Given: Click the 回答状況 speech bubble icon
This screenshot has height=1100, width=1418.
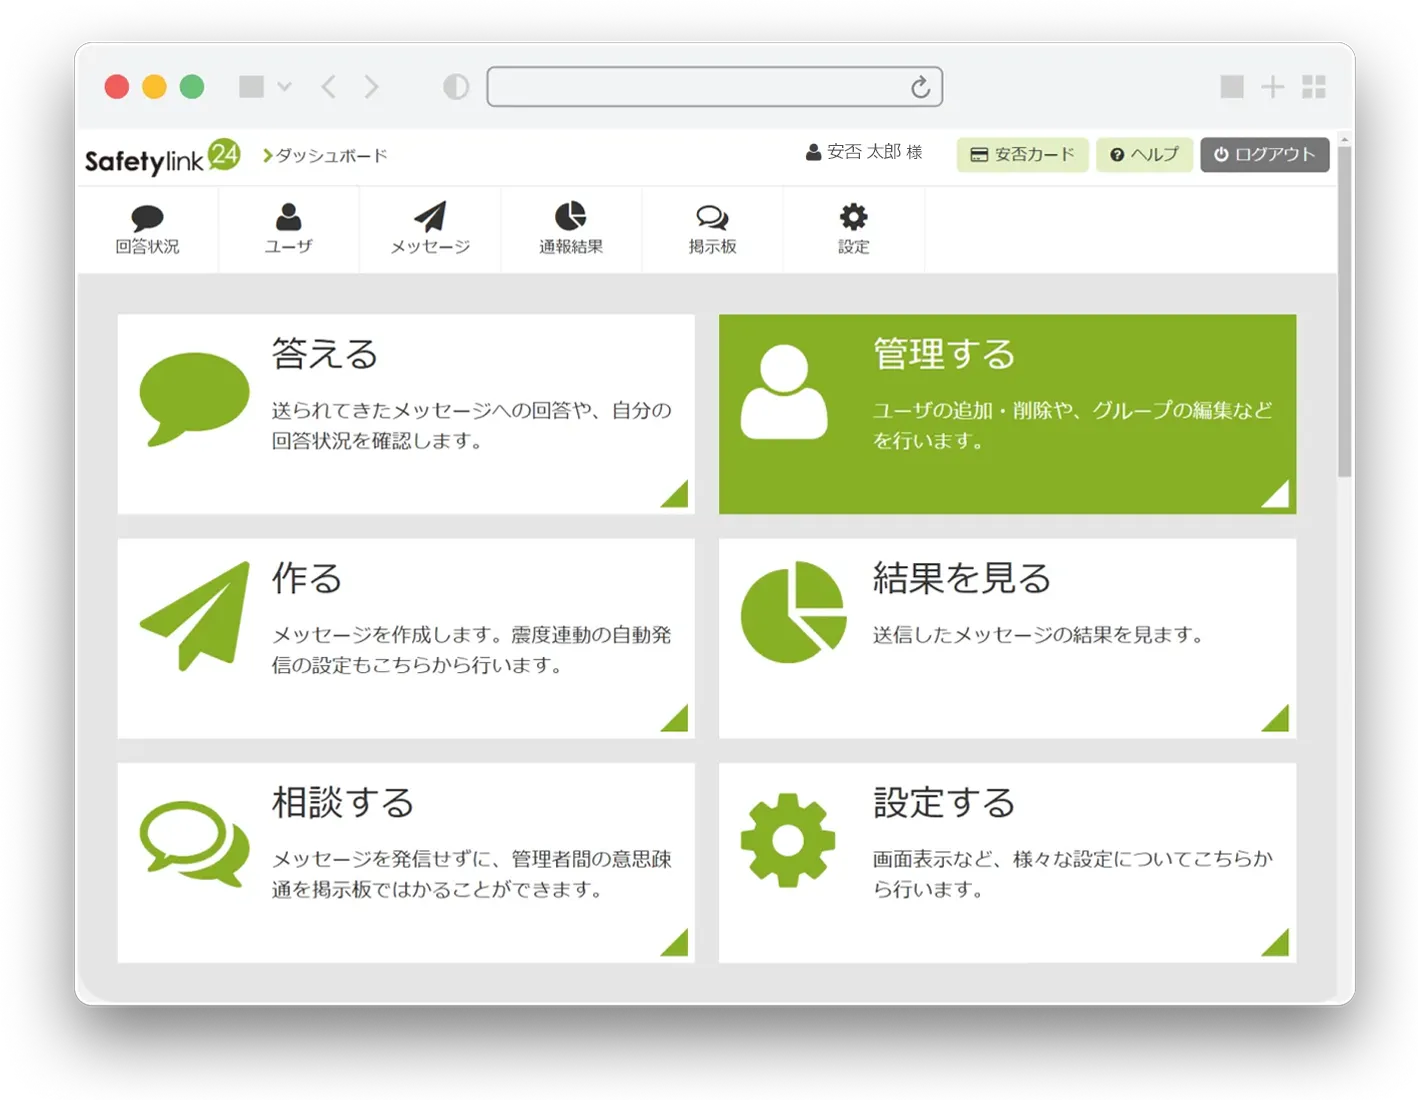Looking at the screenshot, I should click(x=147, y=218).
